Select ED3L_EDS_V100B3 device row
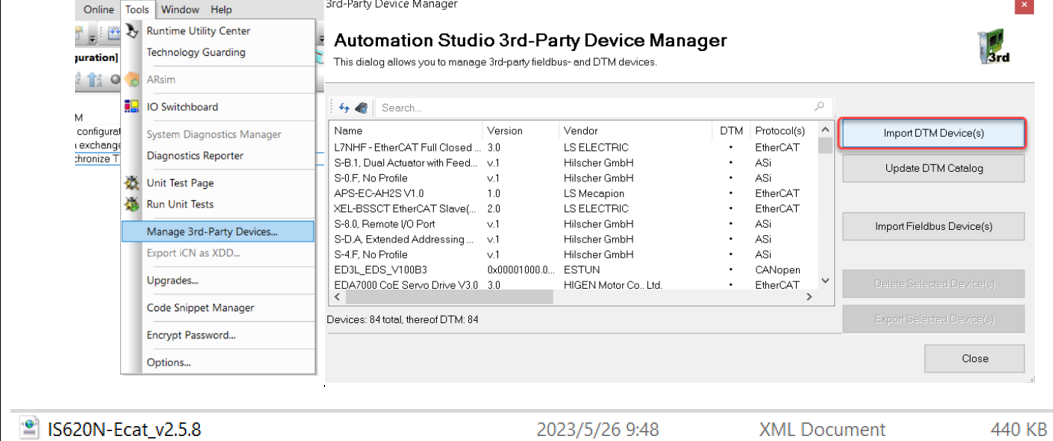The image size is (1053, 441). 574,270
